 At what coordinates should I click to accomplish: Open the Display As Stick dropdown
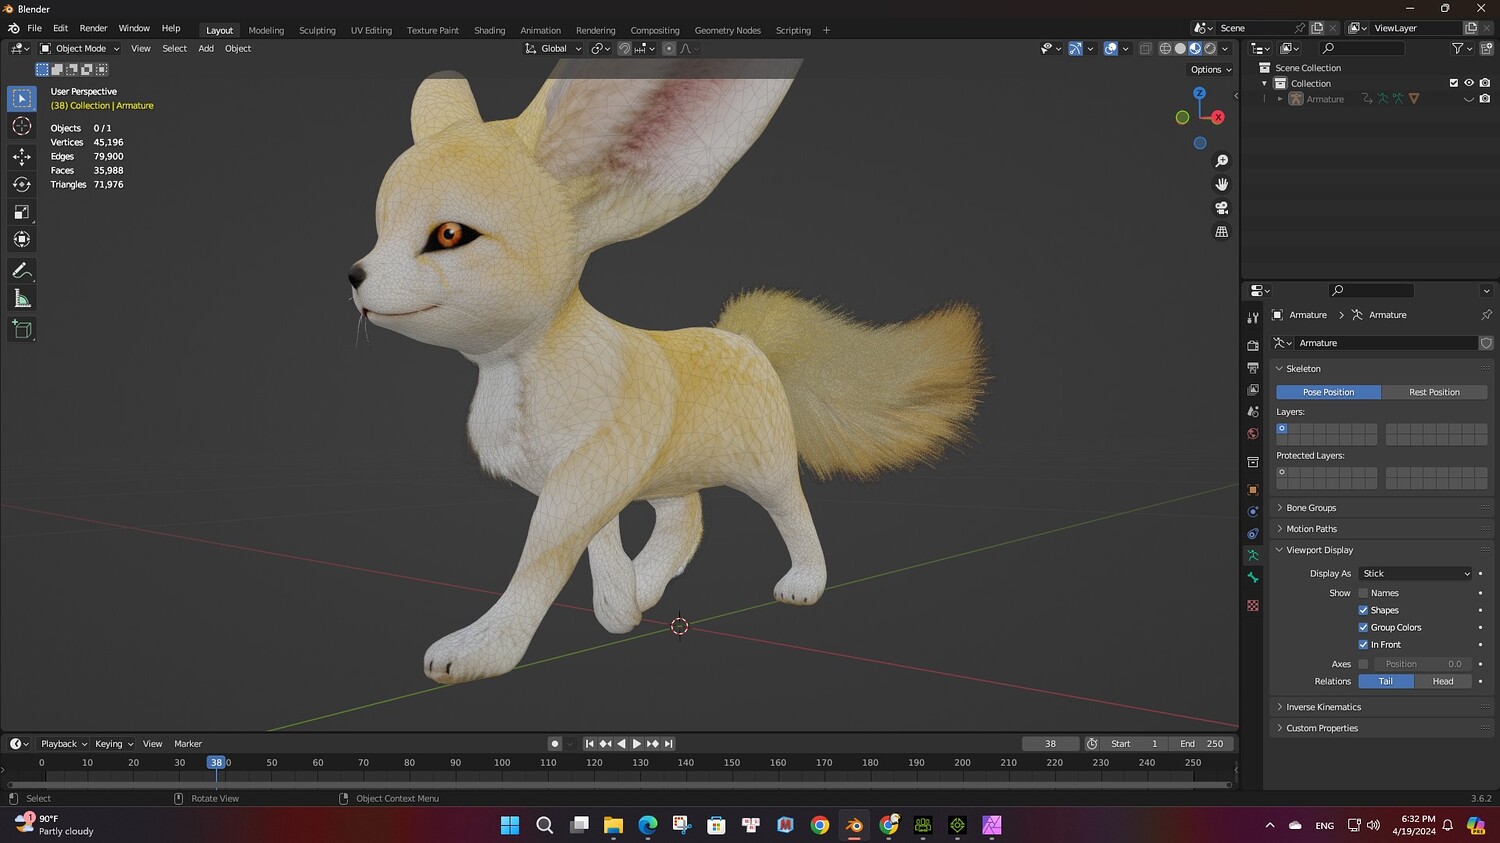click(x=1415, y=574)
